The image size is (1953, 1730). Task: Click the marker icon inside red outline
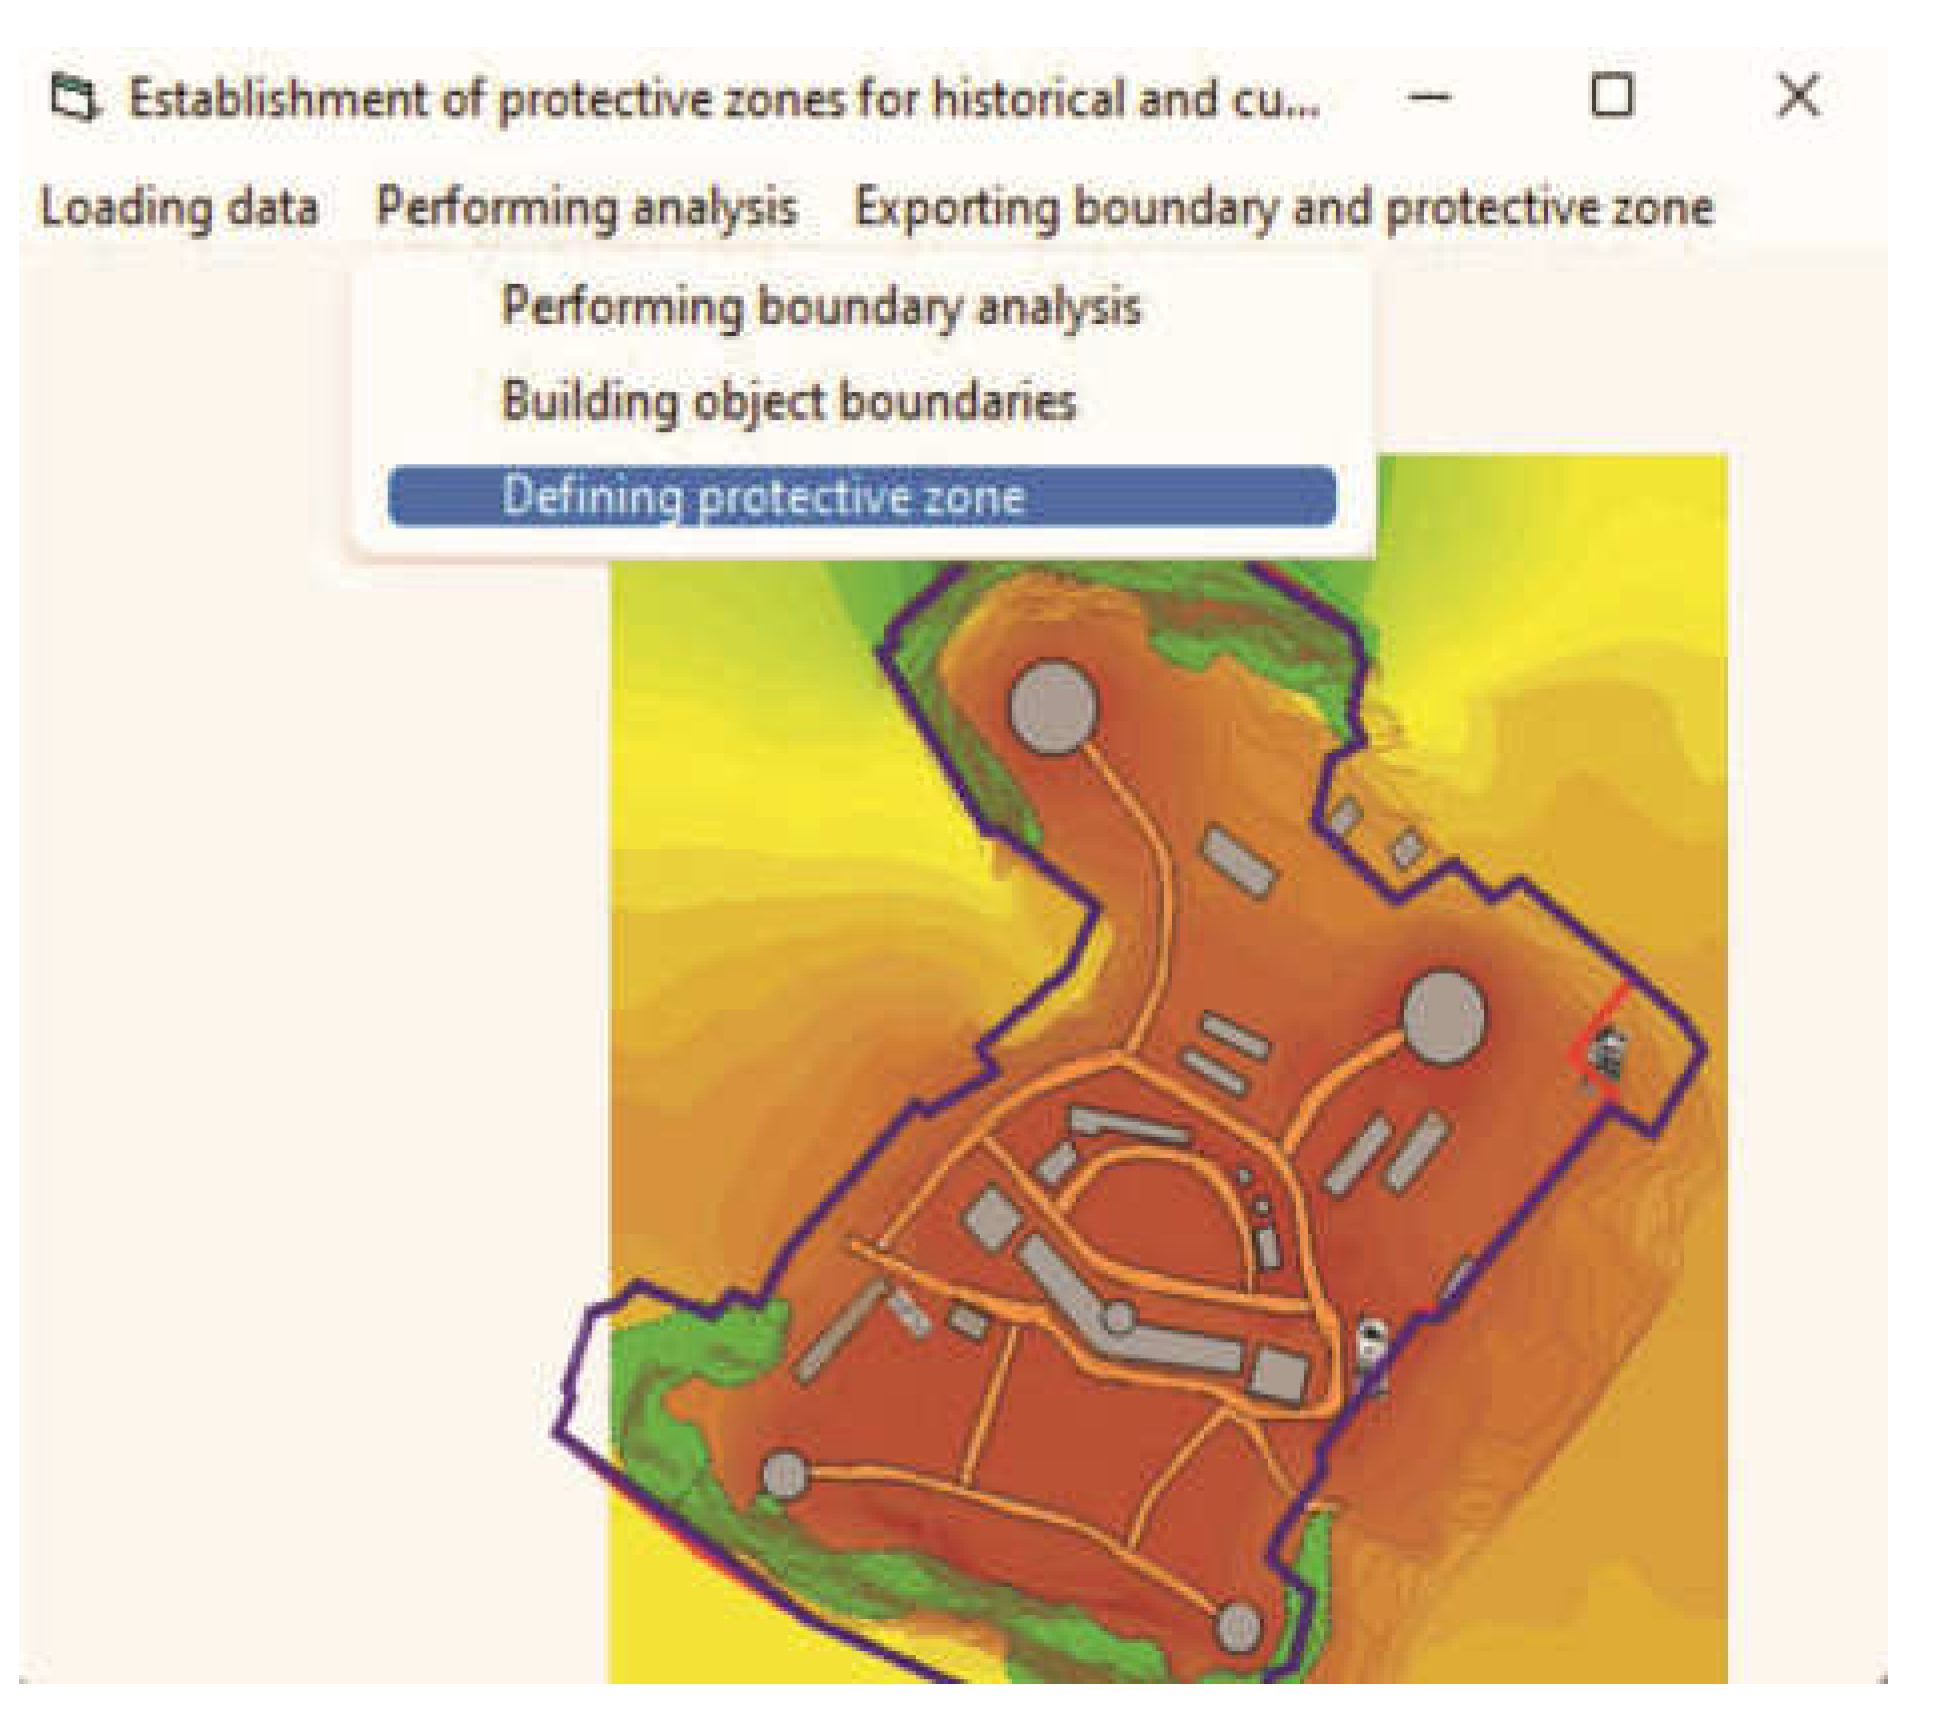(1609, 1053)
